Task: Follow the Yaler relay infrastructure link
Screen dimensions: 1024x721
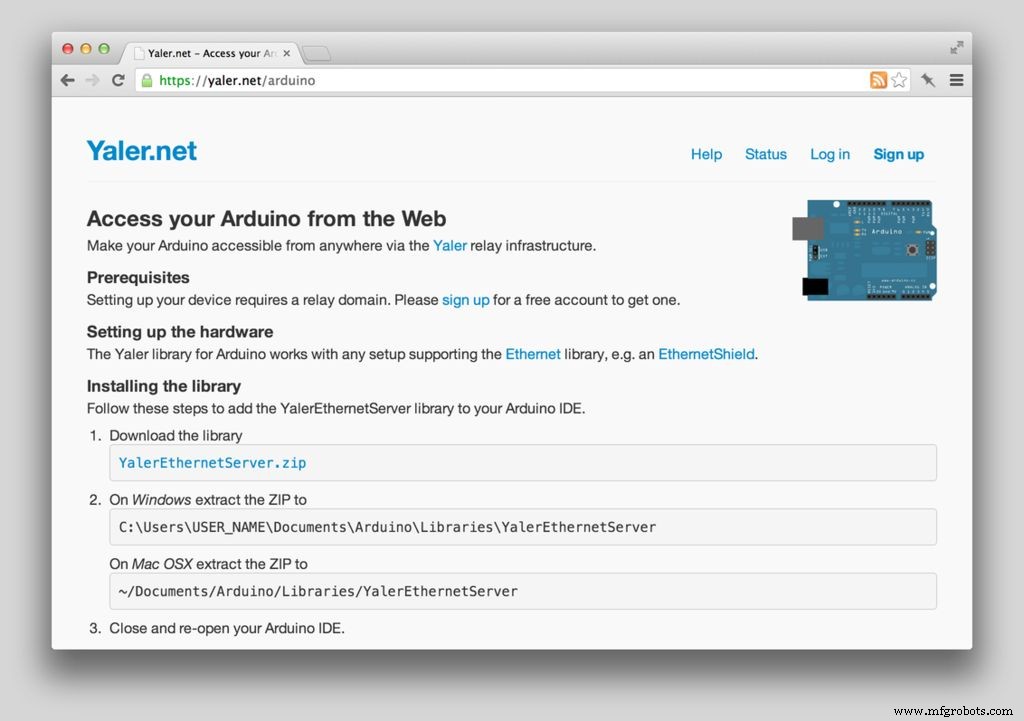Action: pos(450,245)
